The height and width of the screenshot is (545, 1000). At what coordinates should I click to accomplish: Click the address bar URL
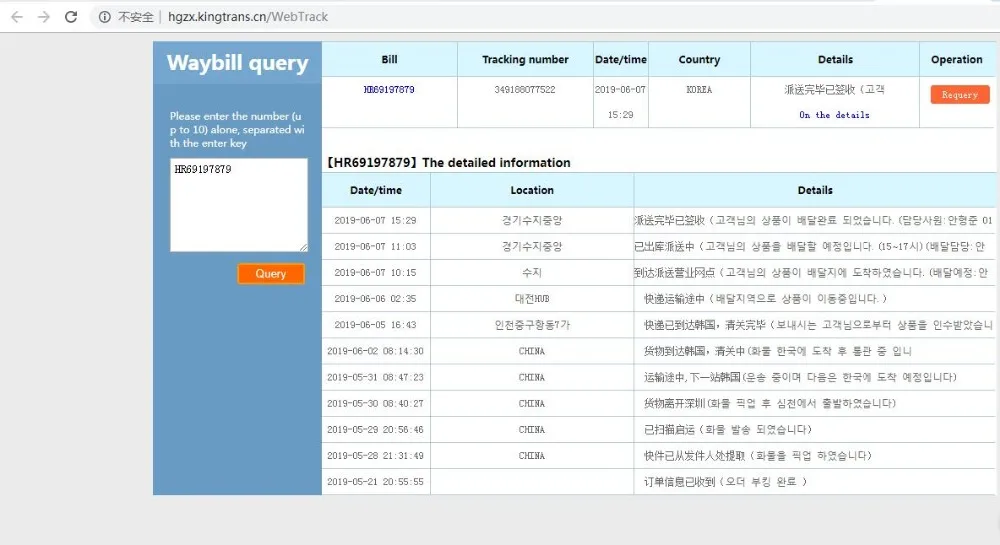click(247, 17)
